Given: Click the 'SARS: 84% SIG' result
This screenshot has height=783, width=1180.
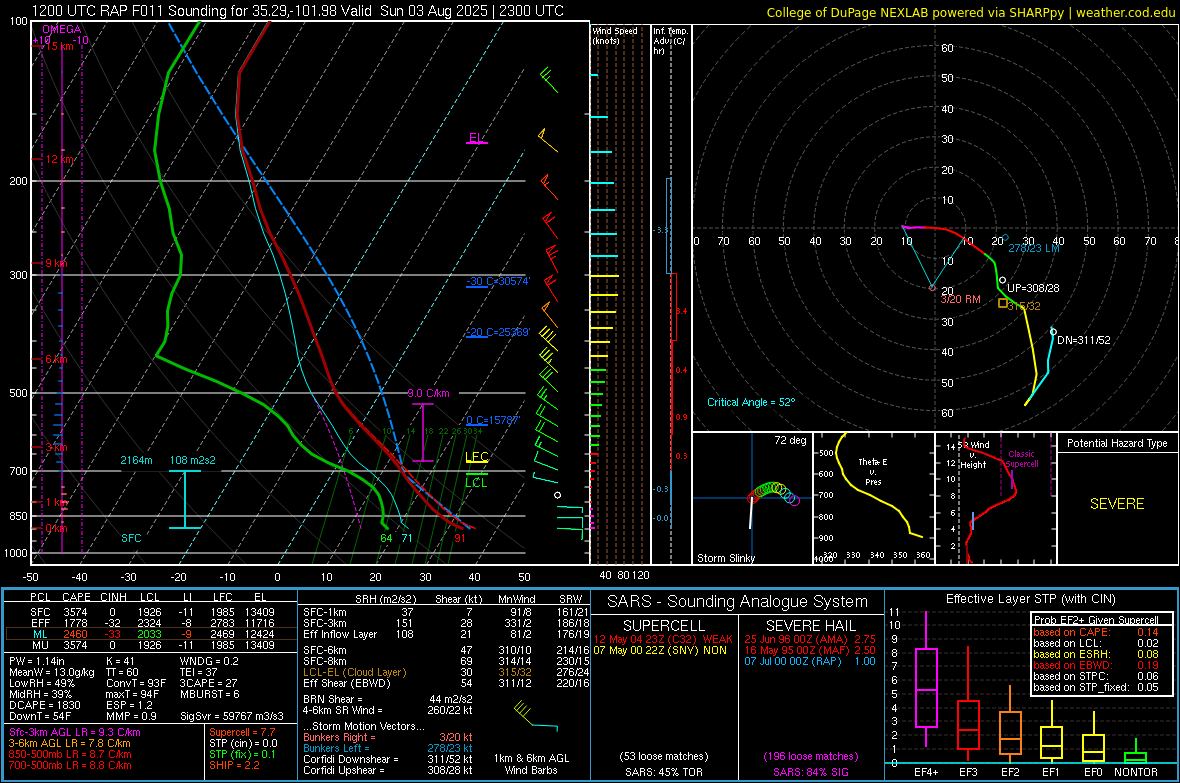Looking at the screenshot, I should (810, 772).
